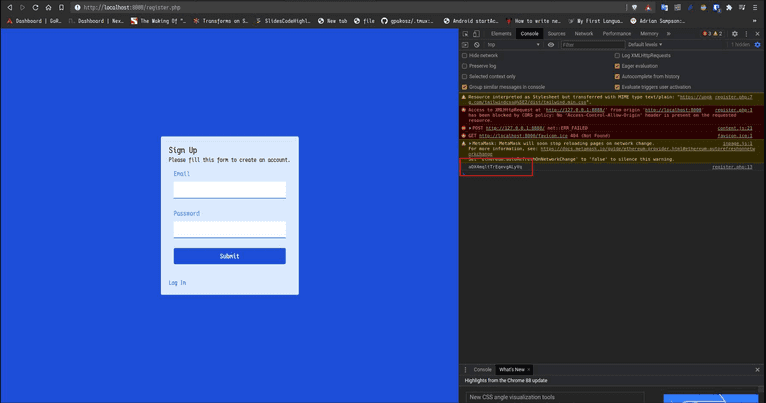
Task: Open the top context selector dropdown
Action: [513, 45]
